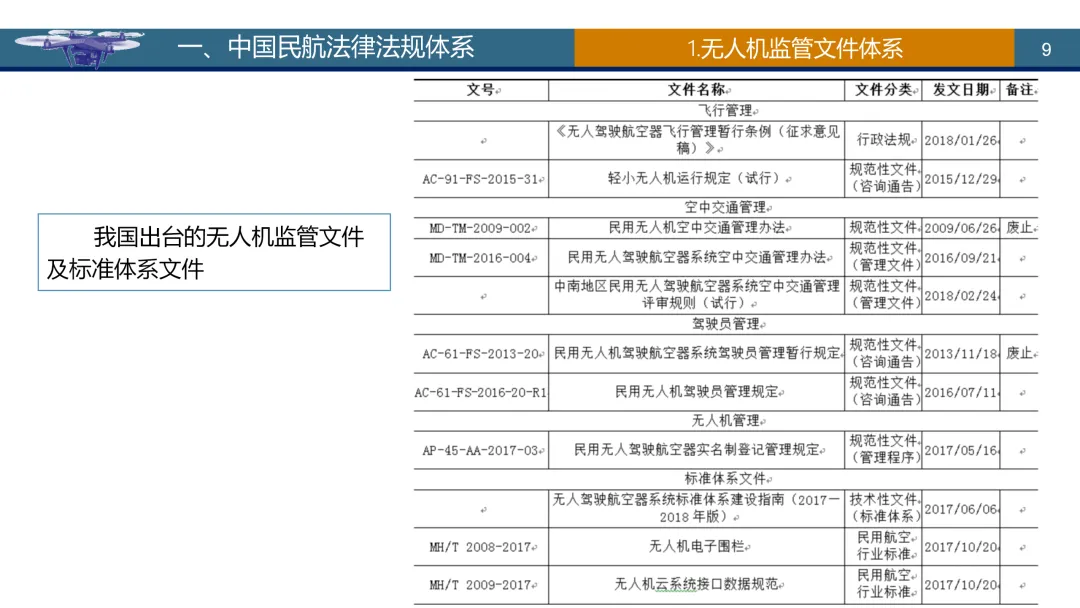Viewport: 1080px width, 608px height.
Task: Click the column header '文号'
Action: point(481,90)
